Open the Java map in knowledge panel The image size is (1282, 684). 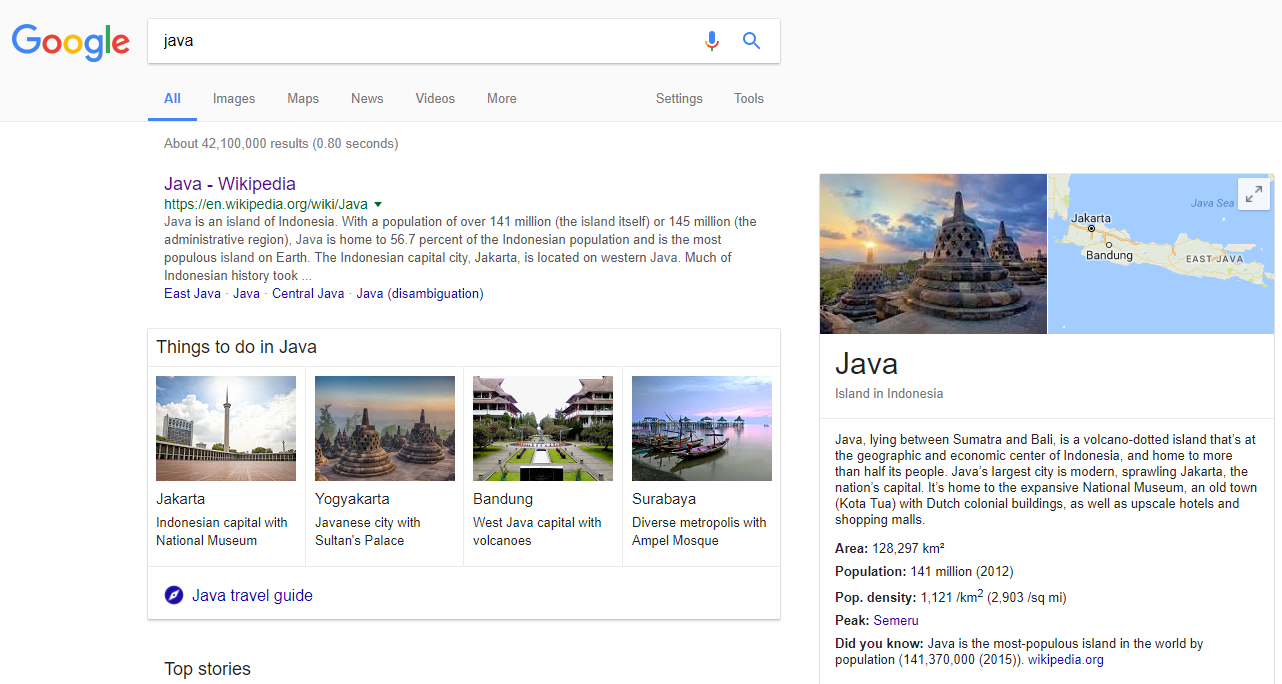1162,254
